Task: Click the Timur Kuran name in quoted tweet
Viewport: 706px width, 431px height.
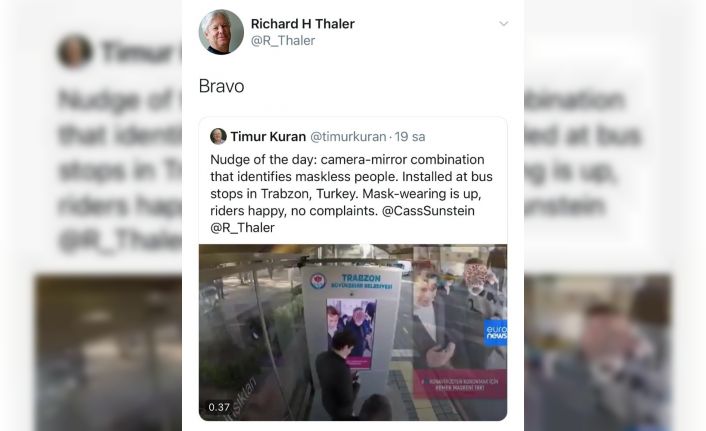Action: pos(268,136)
